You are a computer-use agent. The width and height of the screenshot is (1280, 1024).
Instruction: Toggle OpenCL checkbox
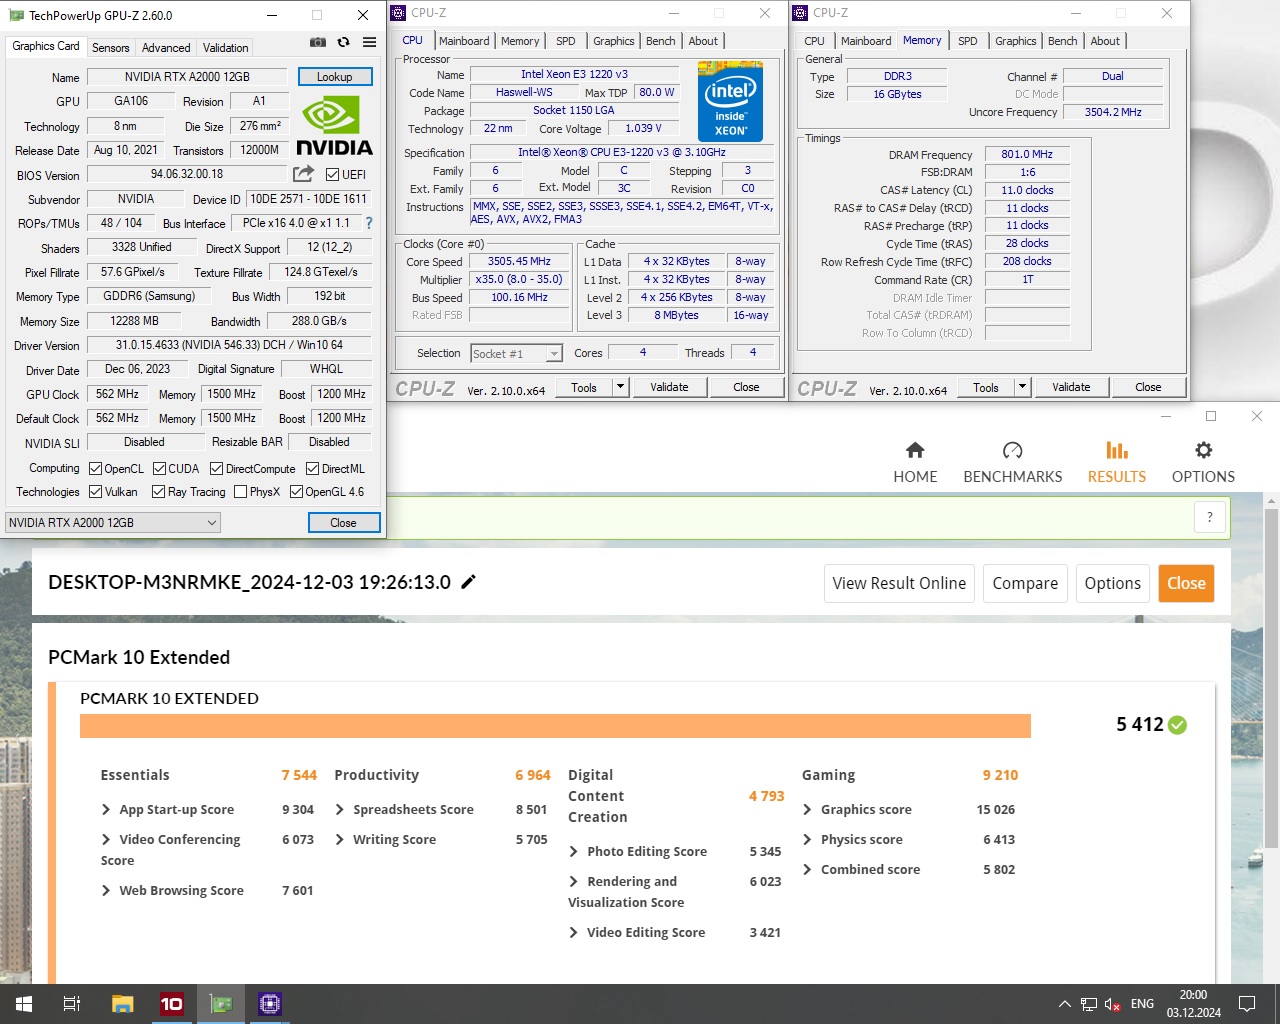click(95, 468)
